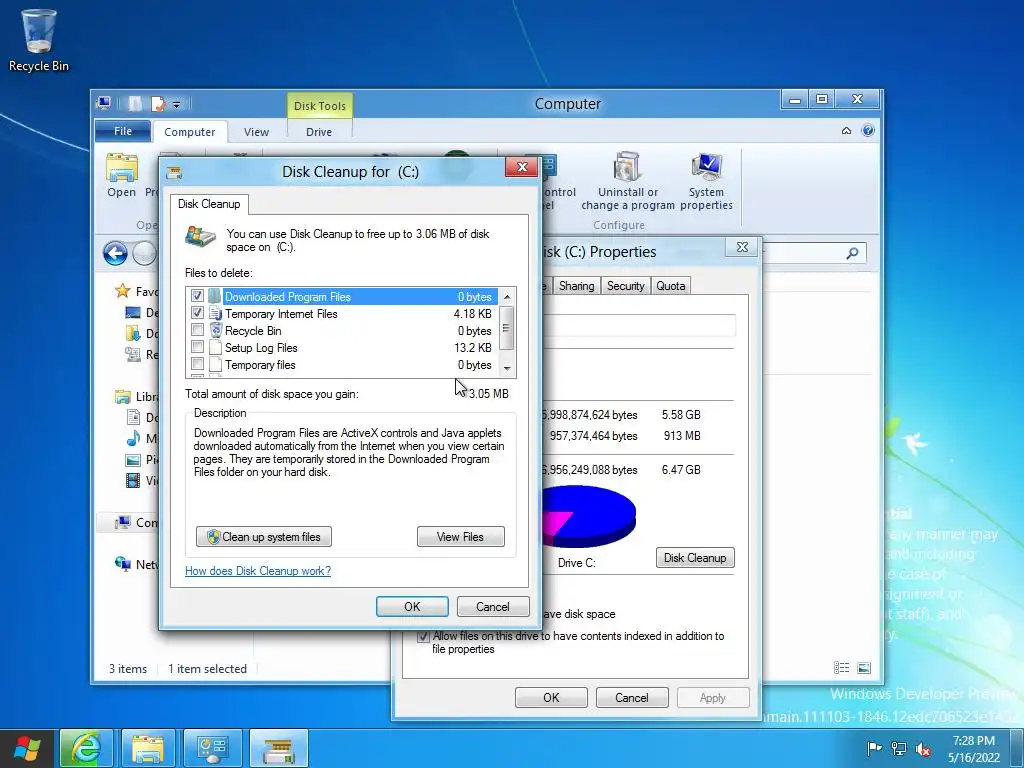Click the Disk Cleanup title bar icon
Viewport: 1024px width, 768px height.
[x=174, y=172]
